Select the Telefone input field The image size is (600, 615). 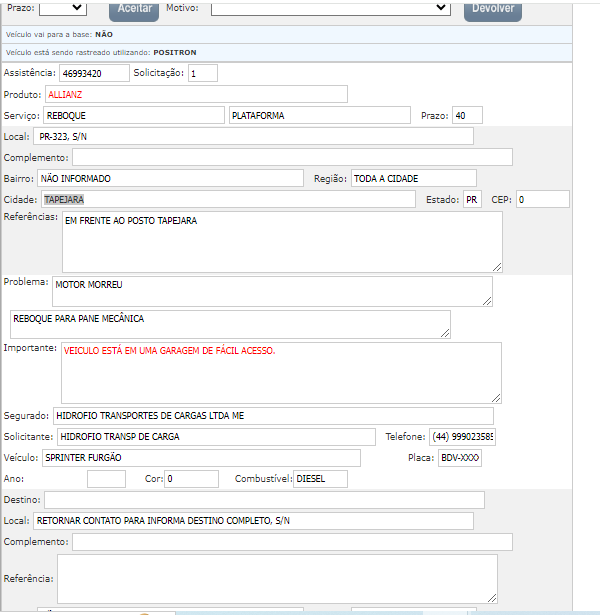click(x=462, y=437)
